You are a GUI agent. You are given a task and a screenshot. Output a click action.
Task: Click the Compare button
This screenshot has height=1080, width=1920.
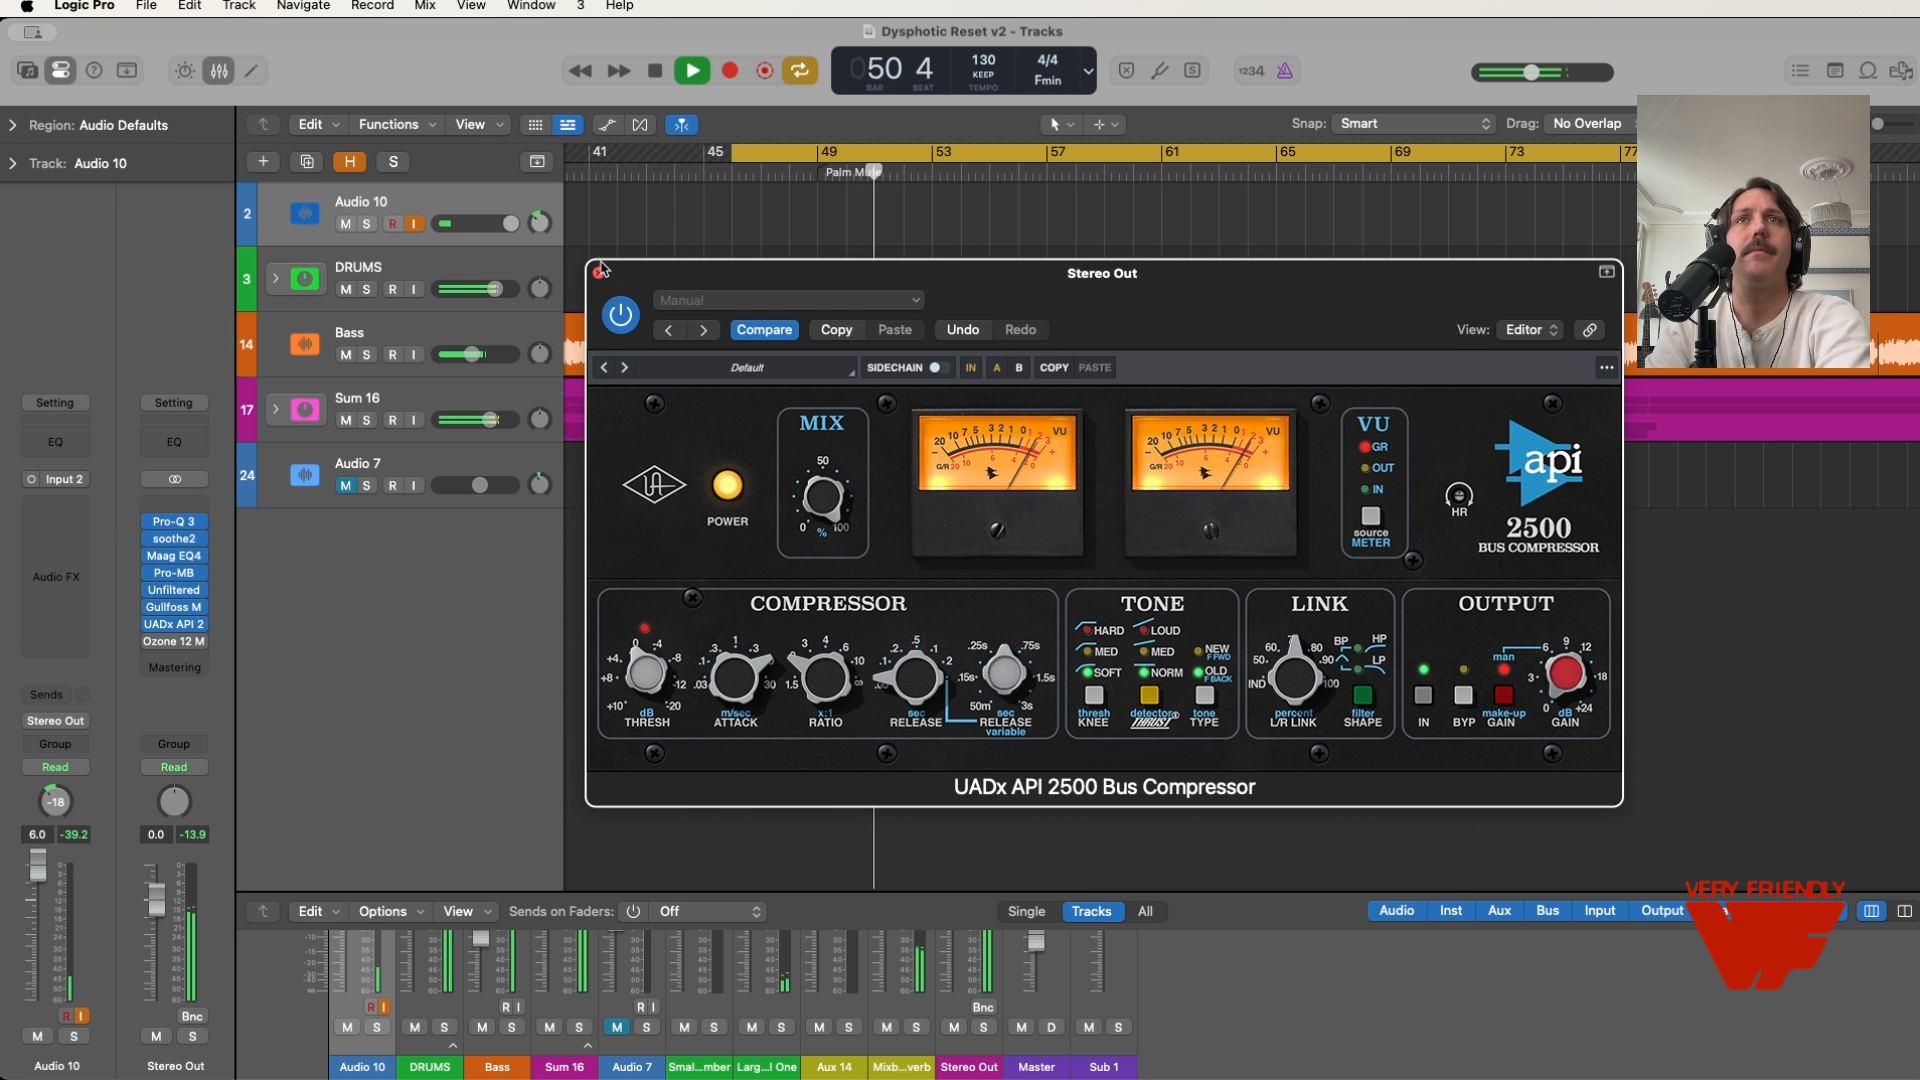764,330
